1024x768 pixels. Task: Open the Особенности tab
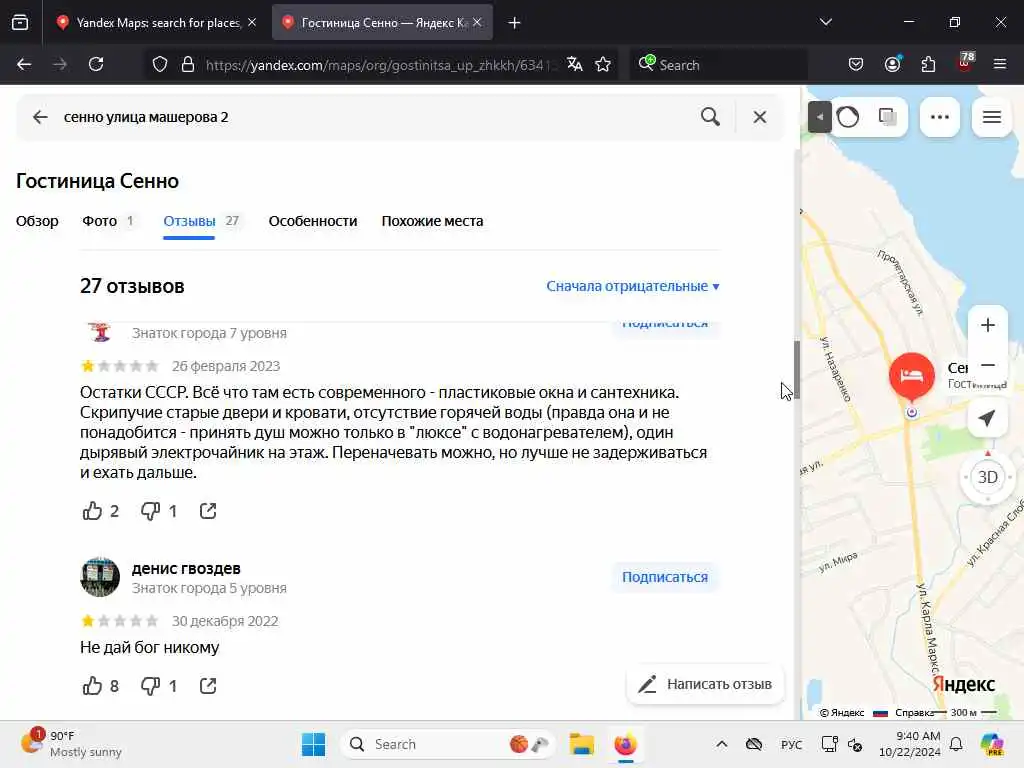point(313,221)
